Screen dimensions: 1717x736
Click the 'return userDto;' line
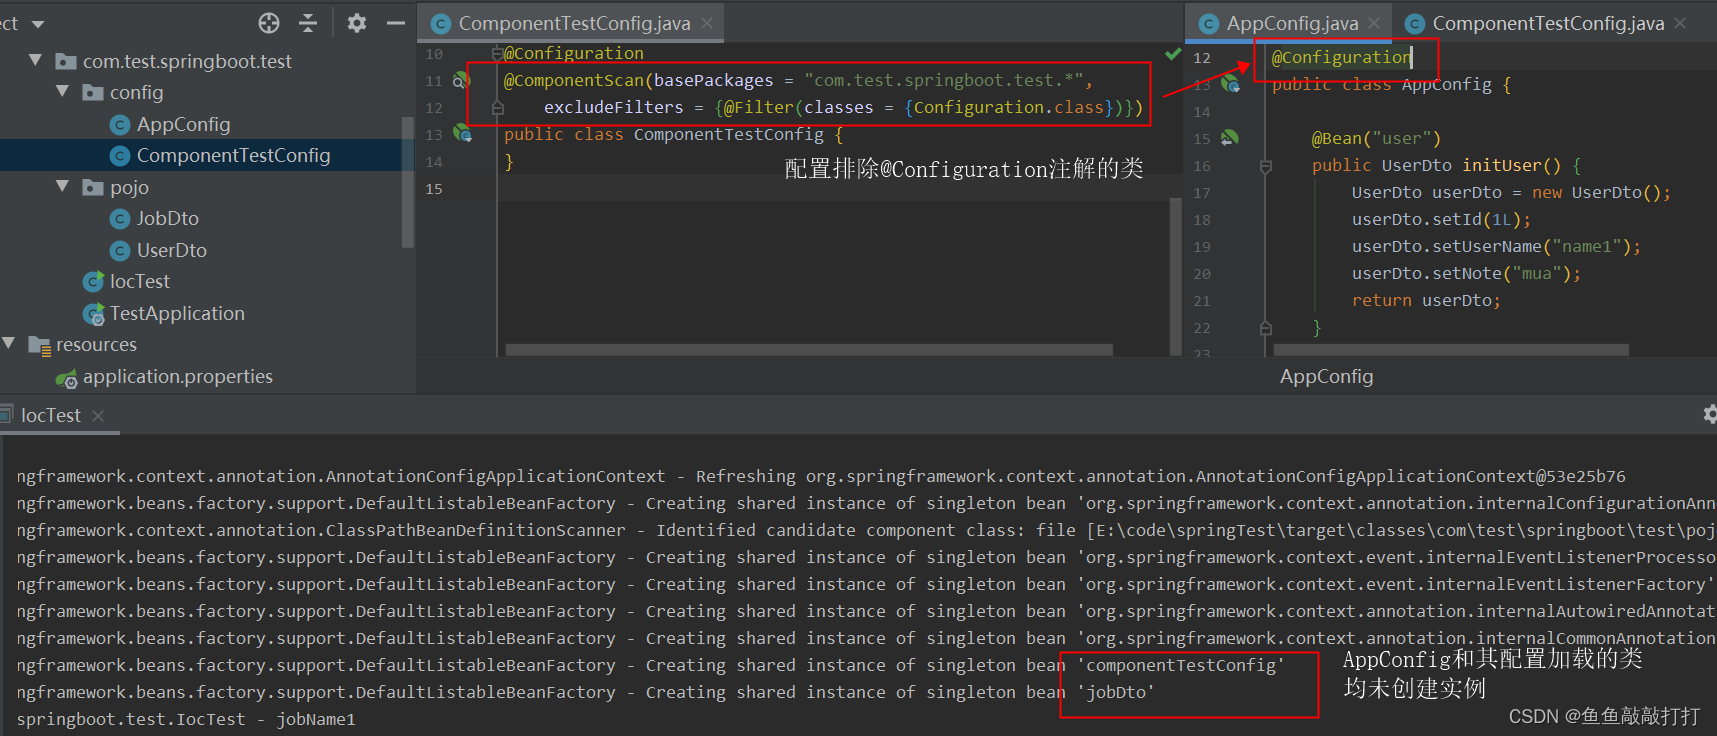(1426, 300)
